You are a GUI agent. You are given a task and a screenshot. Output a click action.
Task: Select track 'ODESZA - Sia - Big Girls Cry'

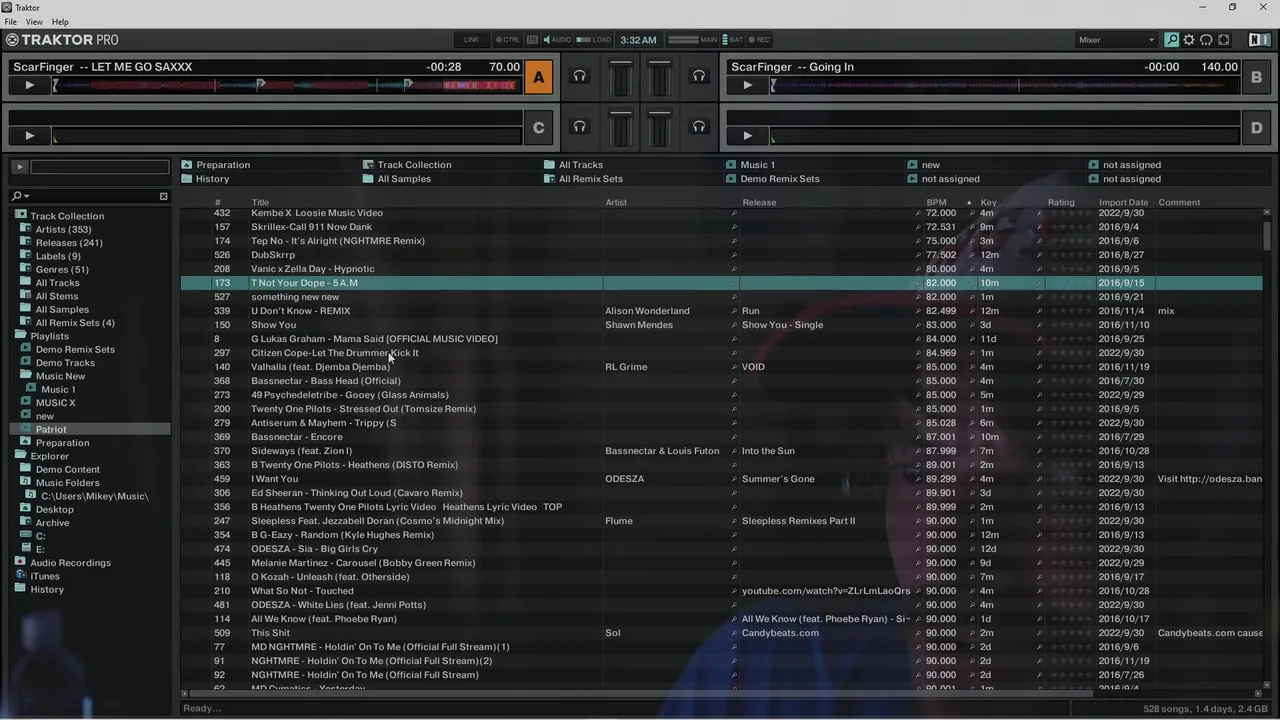[721, 549]
